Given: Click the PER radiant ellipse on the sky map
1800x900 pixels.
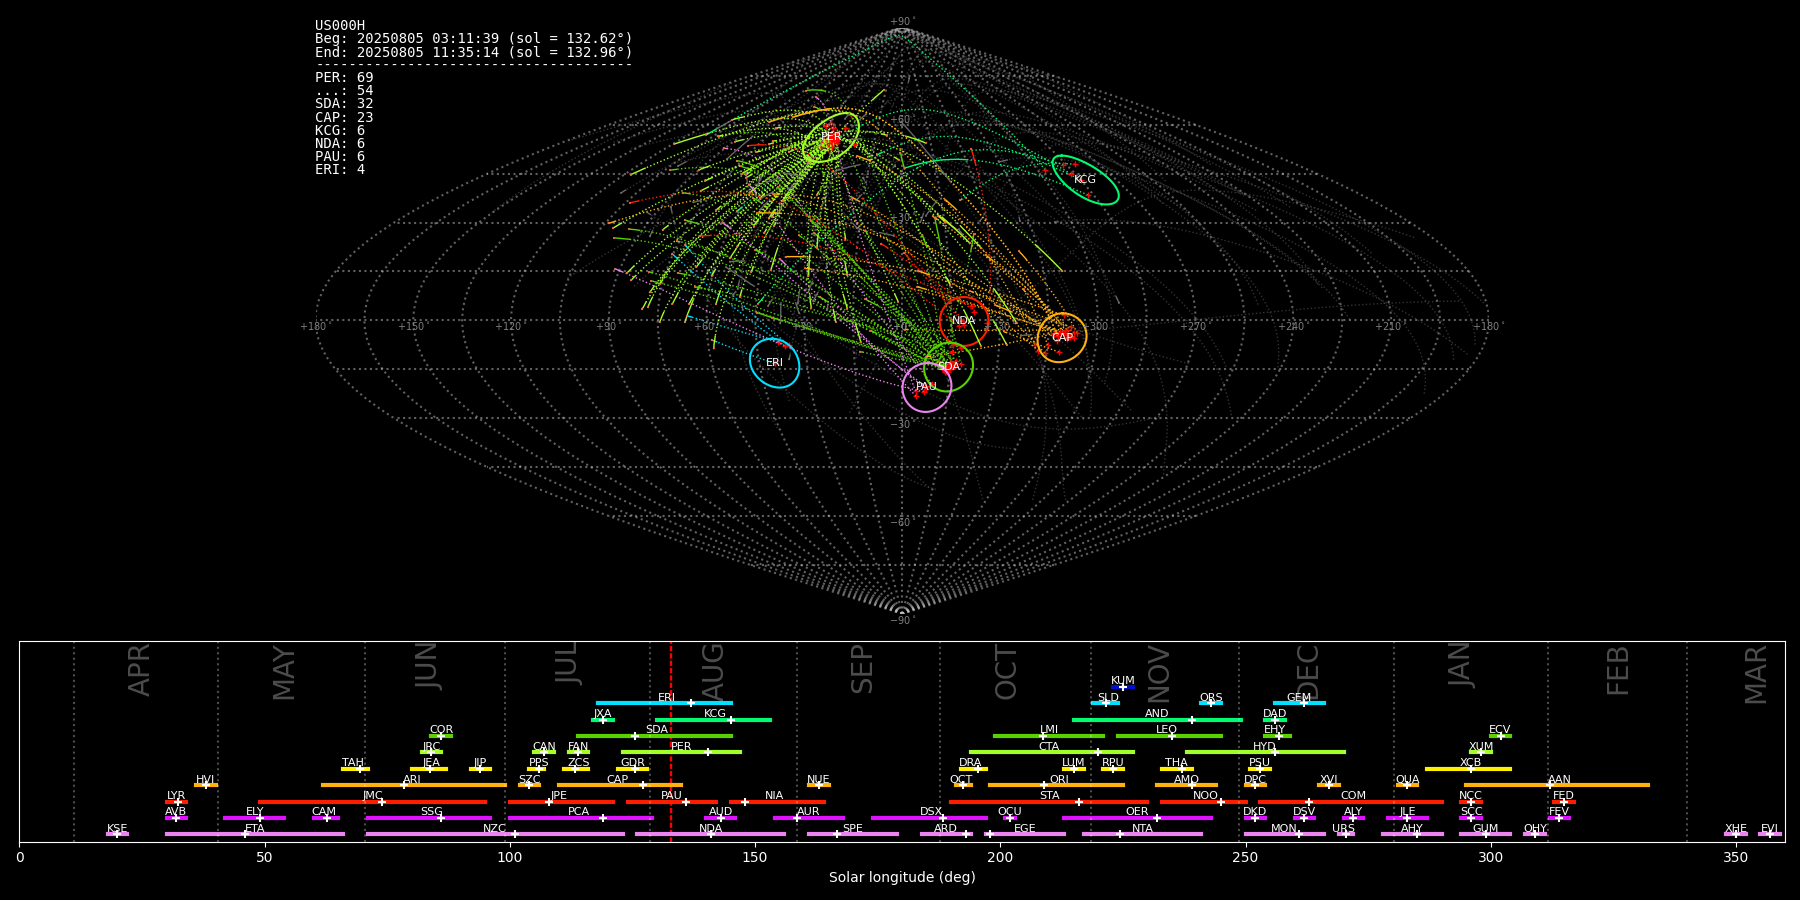Looking at the screenshot, I should (x=831, y=137).
